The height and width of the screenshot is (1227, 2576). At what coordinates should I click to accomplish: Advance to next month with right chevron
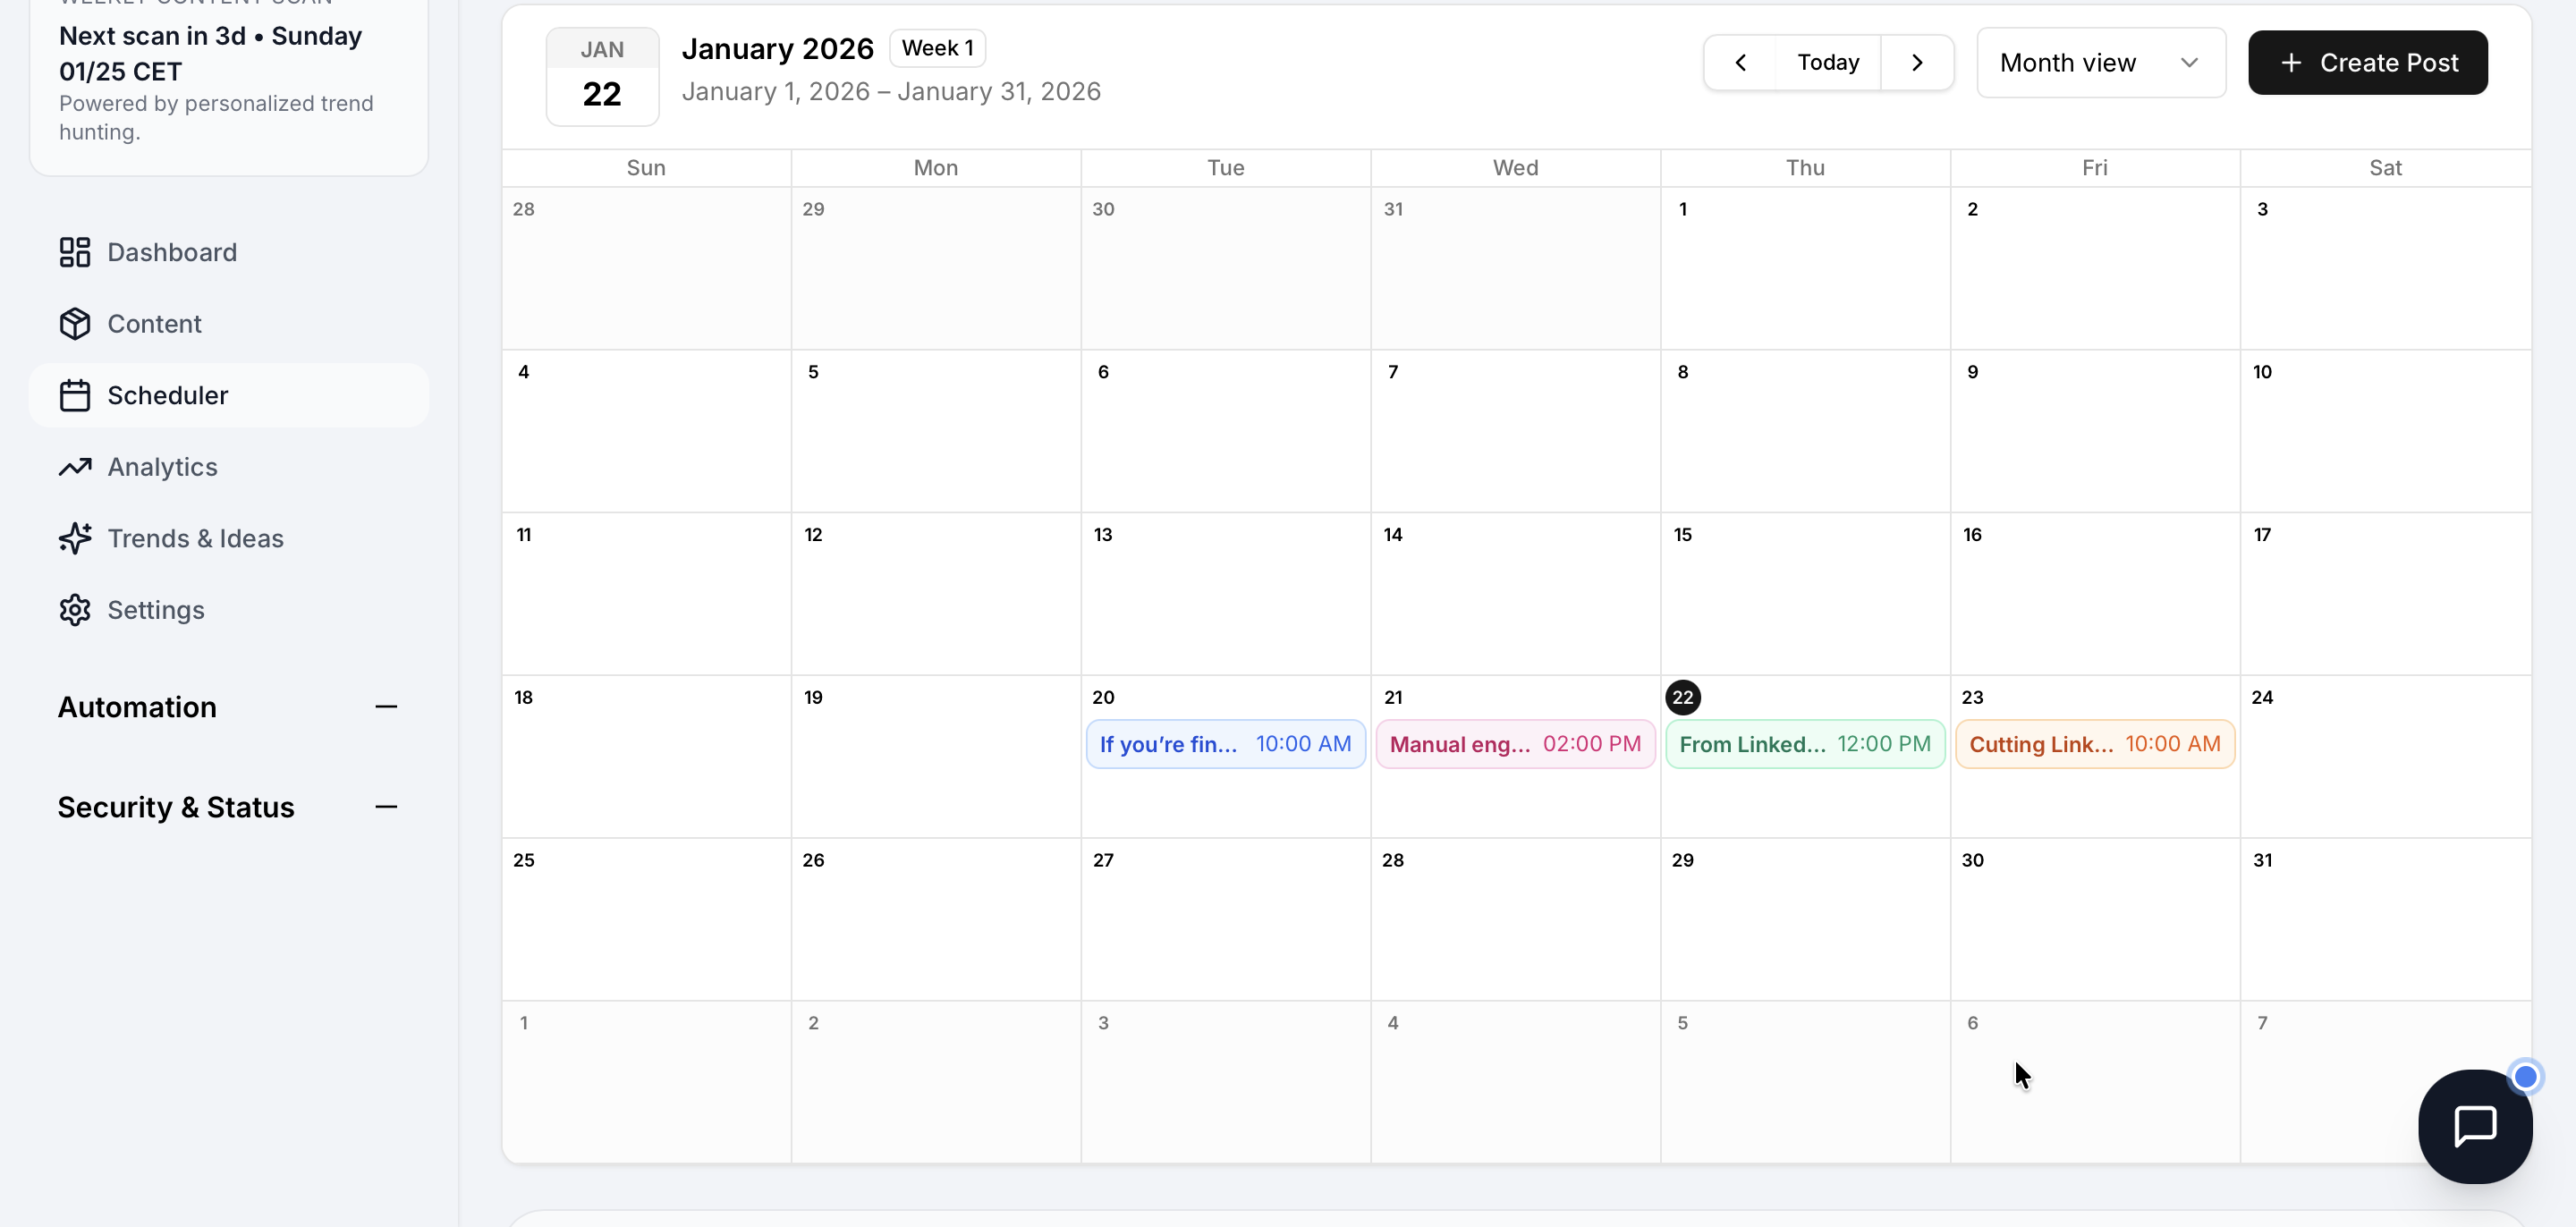[1916, 63]
